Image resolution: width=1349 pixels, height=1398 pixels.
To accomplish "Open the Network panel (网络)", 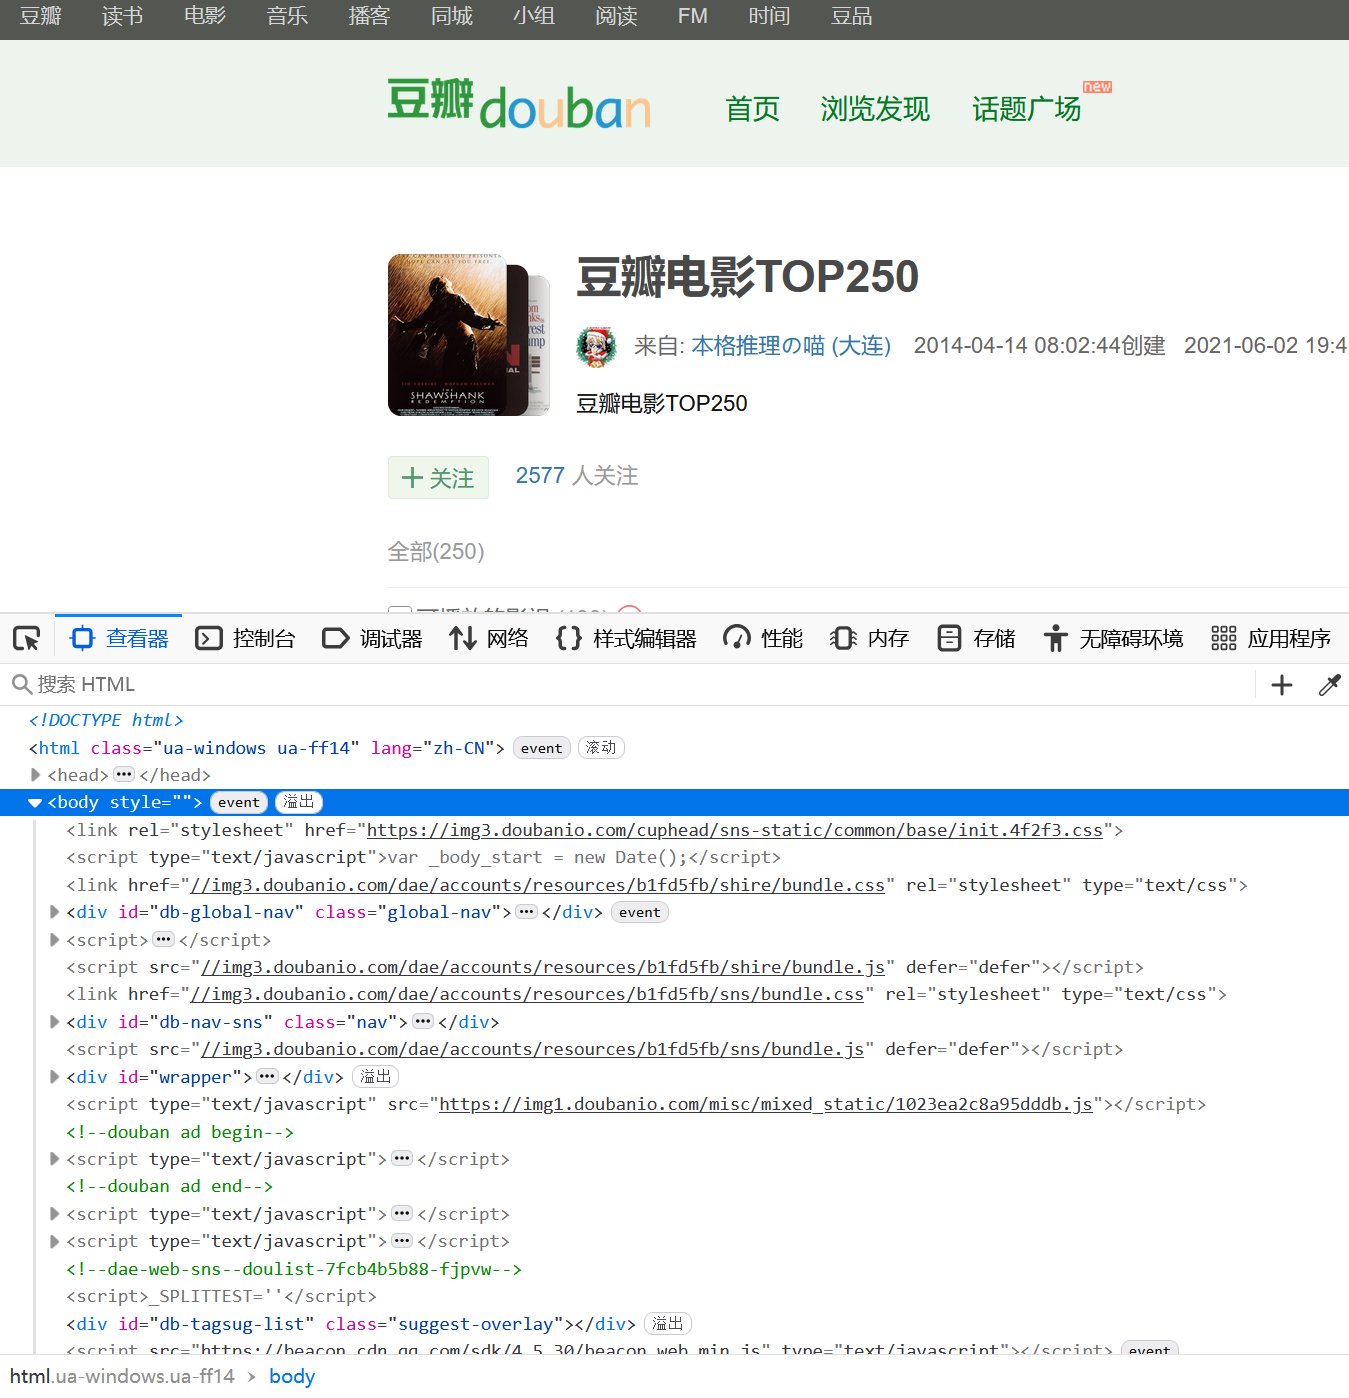I will (x=489, y=638).
